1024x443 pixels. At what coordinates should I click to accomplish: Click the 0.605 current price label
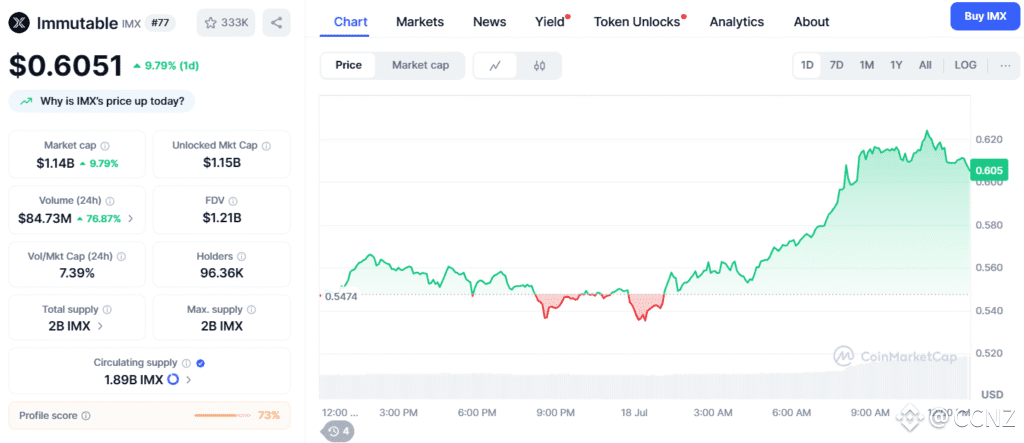tap(989, 171)
